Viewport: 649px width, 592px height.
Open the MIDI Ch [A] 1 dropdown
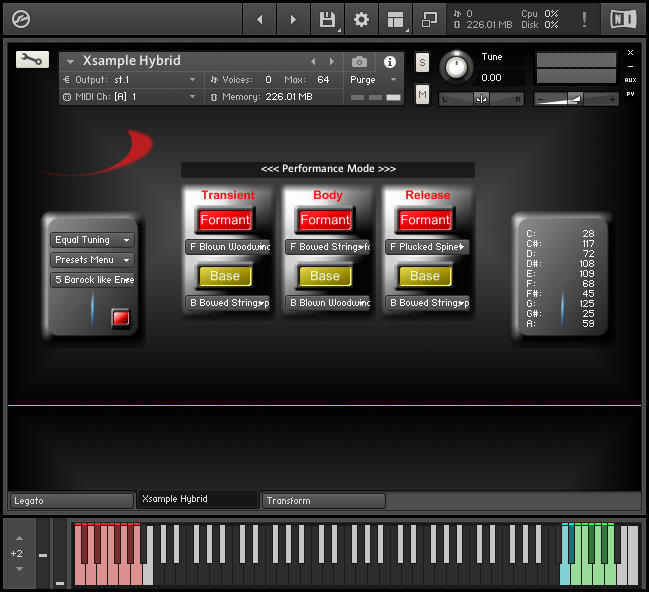[130, 97]
